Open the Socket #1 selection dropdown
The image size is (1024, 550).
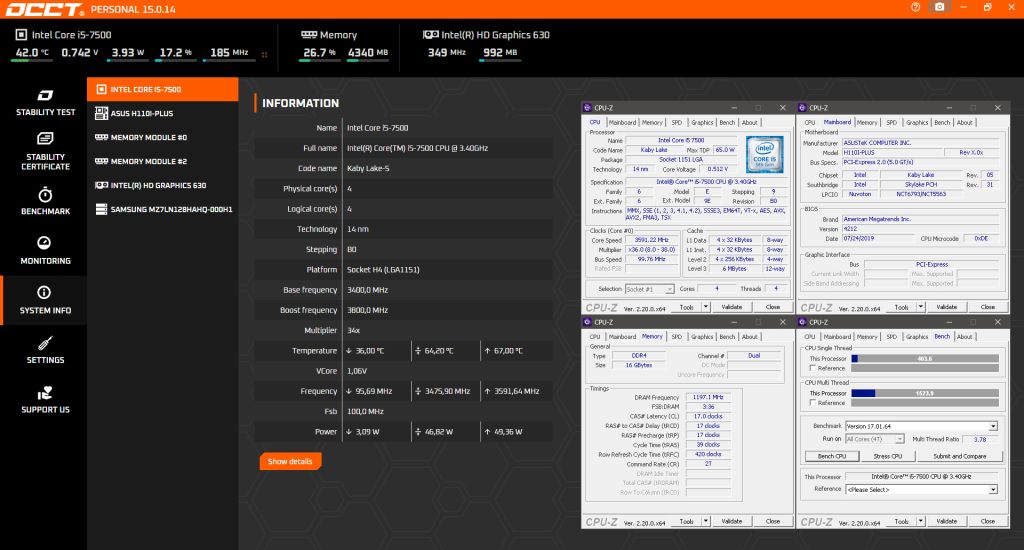[649, 289]
